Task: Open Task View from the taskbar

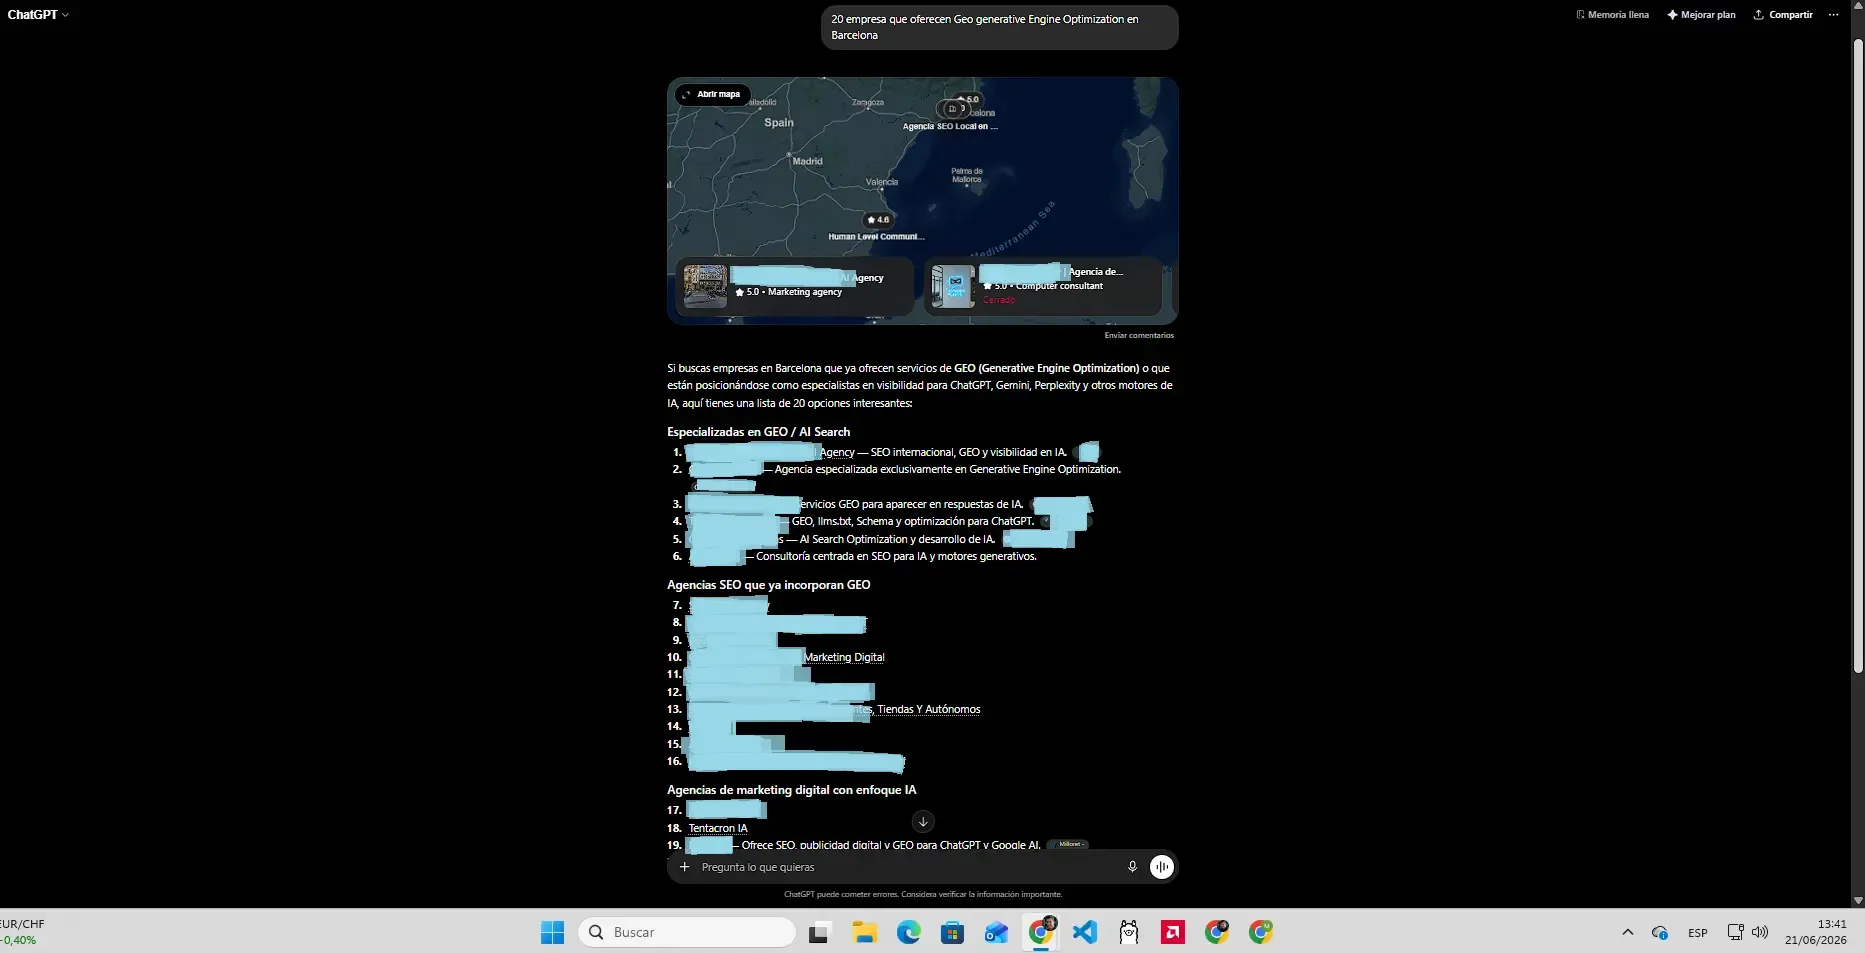Action: (x=820, y=932)
